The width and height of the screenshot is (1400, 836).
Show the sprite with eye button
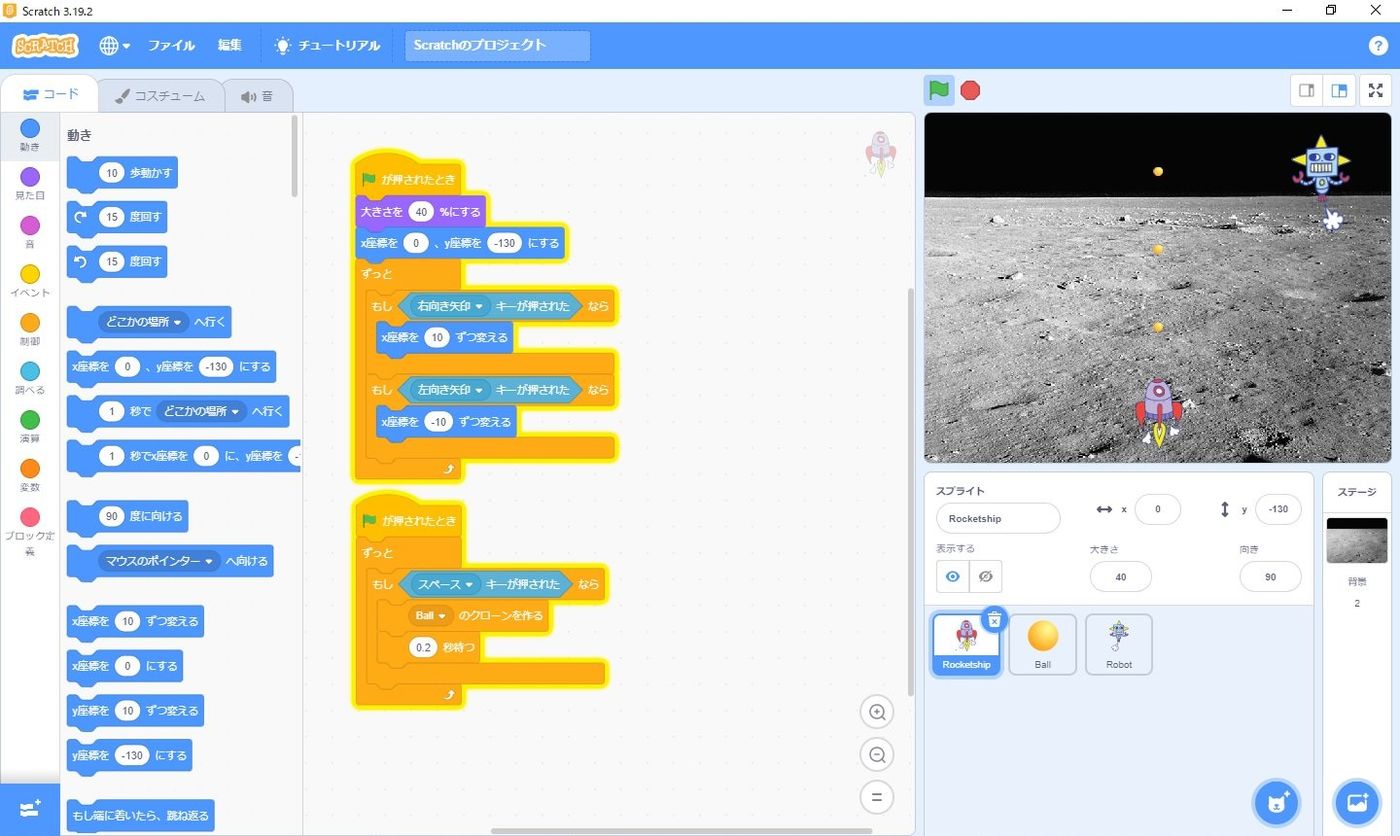click(x=952, y=577)
